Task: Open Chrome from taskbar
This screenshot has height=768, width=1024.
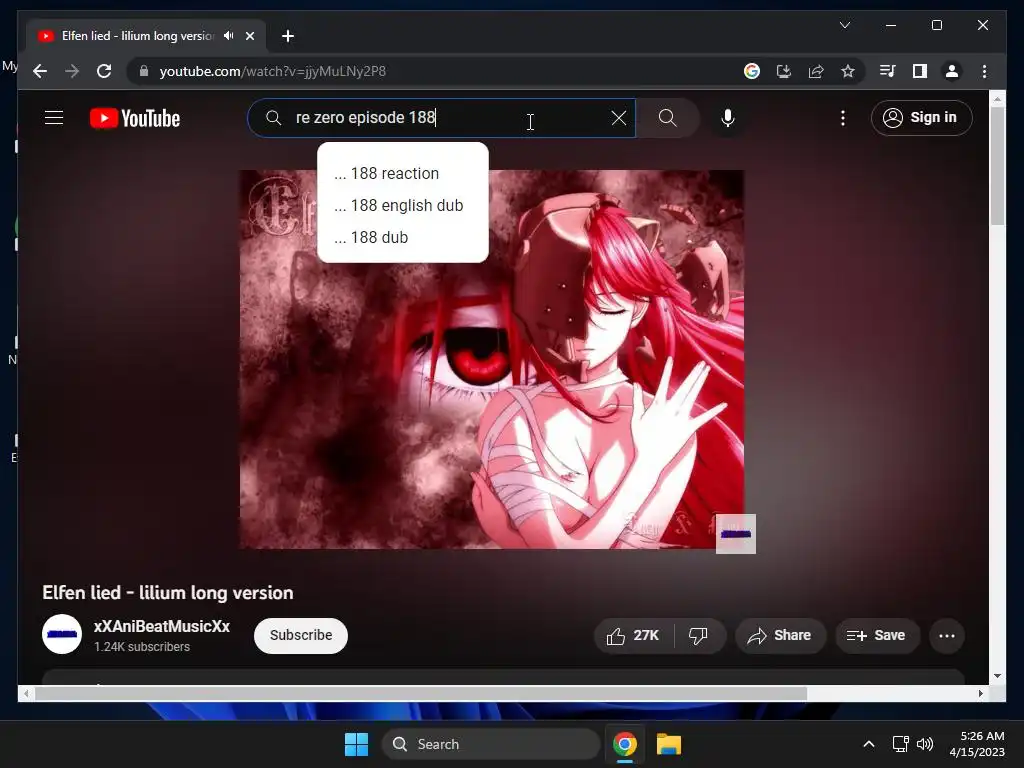Action: click(x=625, y=744)
